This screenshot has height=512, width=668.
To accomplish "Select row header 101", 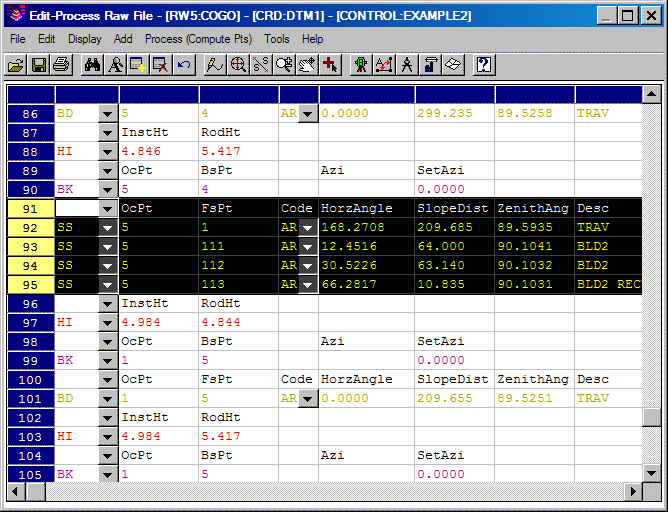I will coord(31,399).
